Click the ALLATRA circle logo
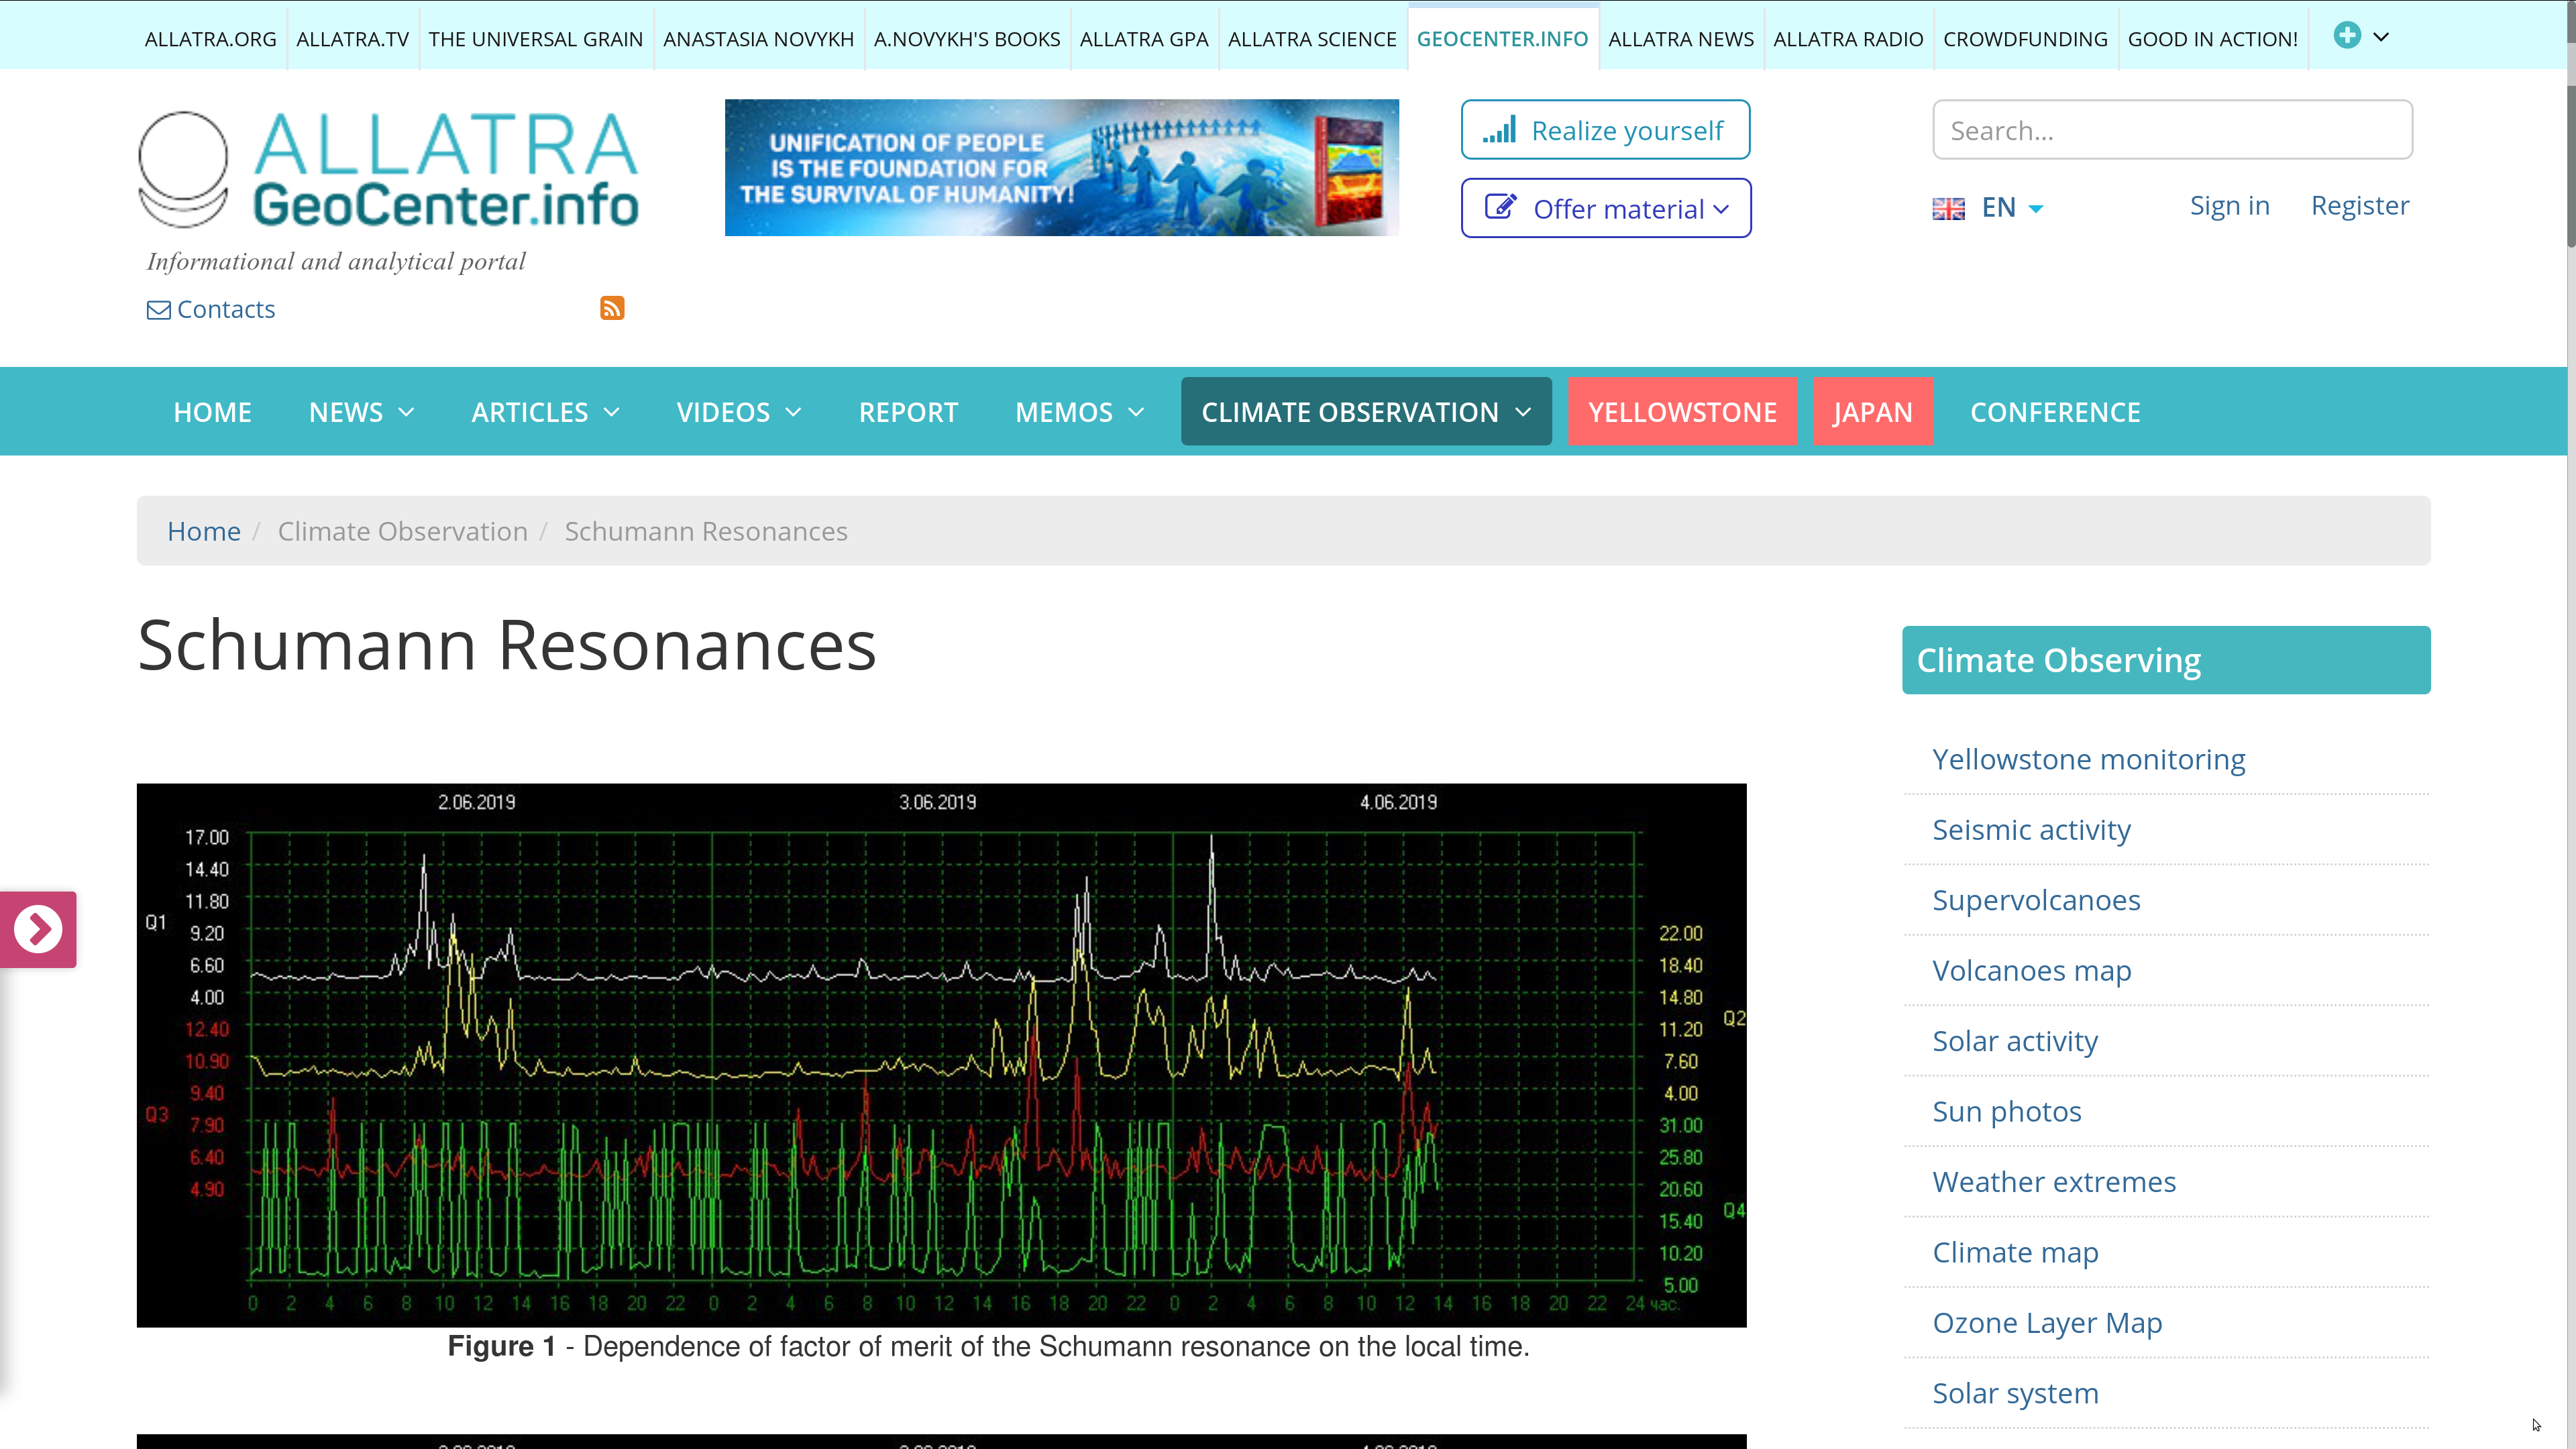The image size is (2576, 1449). [x=183, y=169]
